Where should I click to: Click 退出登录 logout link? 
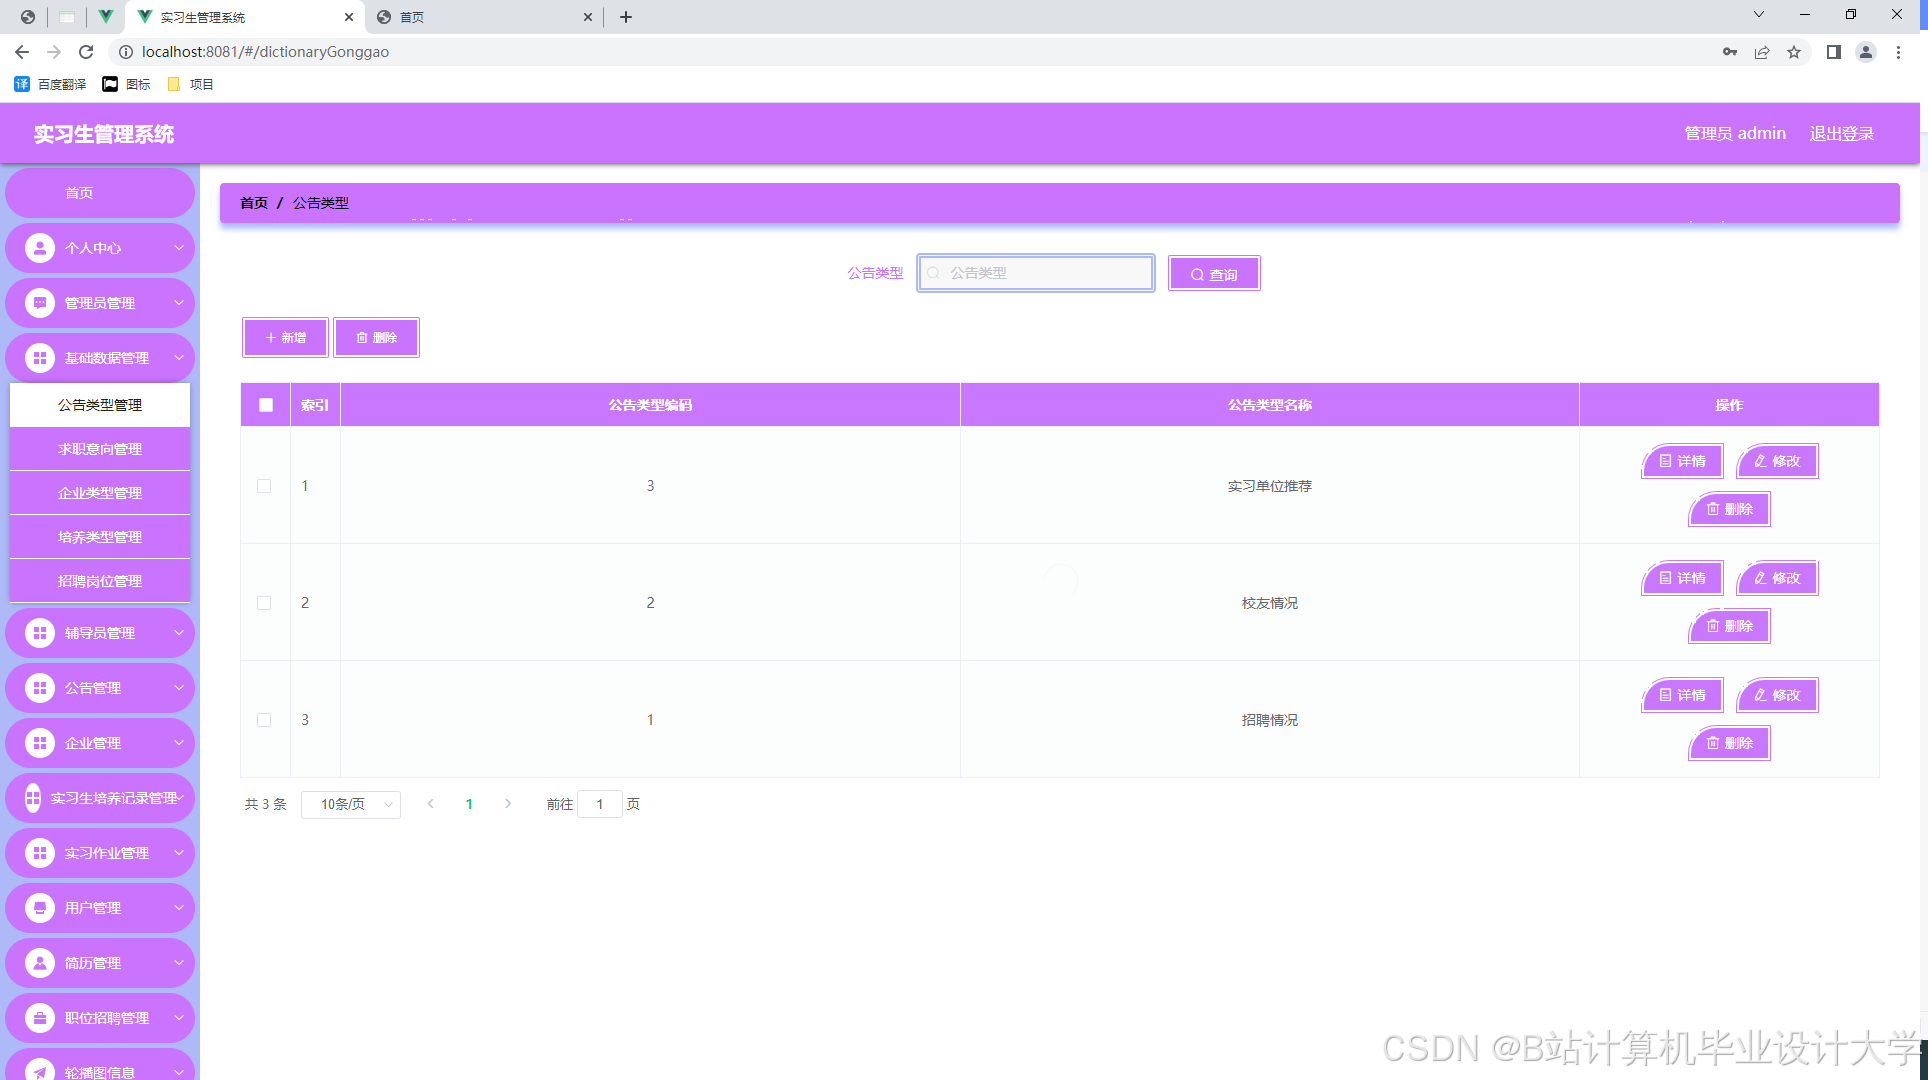pyautogui.click(x=1841, y=133)
